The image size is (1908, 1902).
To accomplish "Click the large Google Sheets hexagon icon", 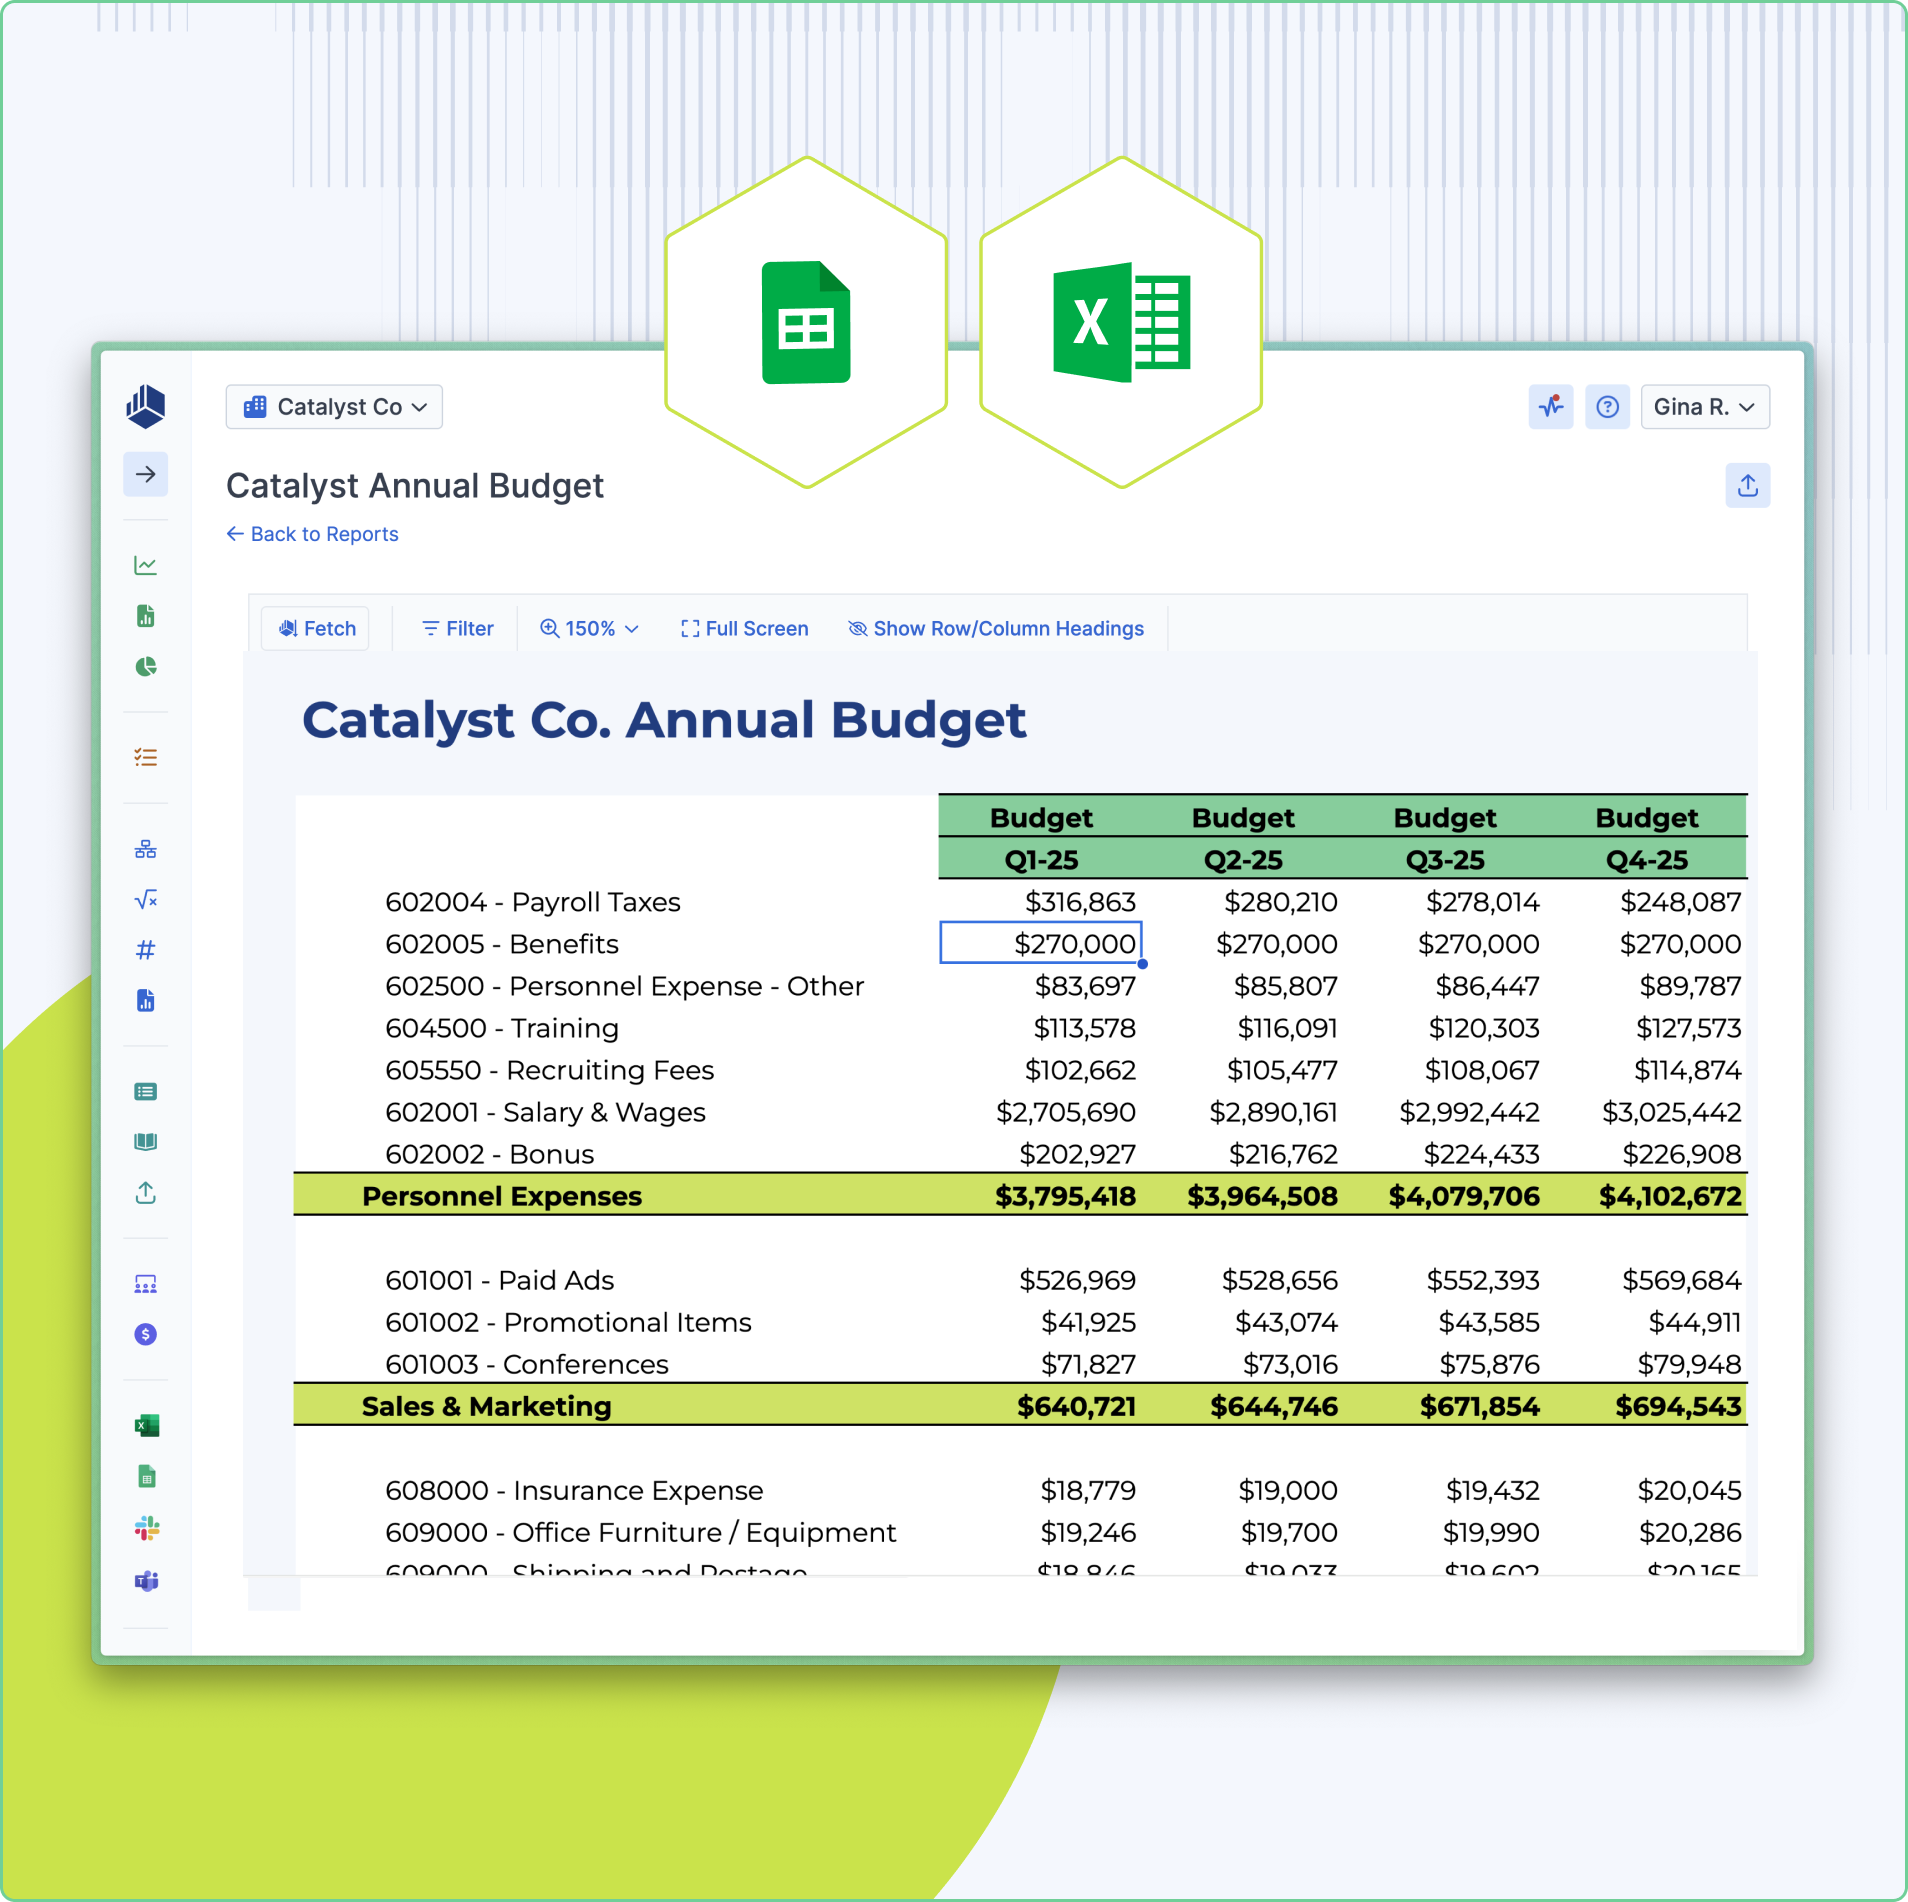I will coord(806,322).
